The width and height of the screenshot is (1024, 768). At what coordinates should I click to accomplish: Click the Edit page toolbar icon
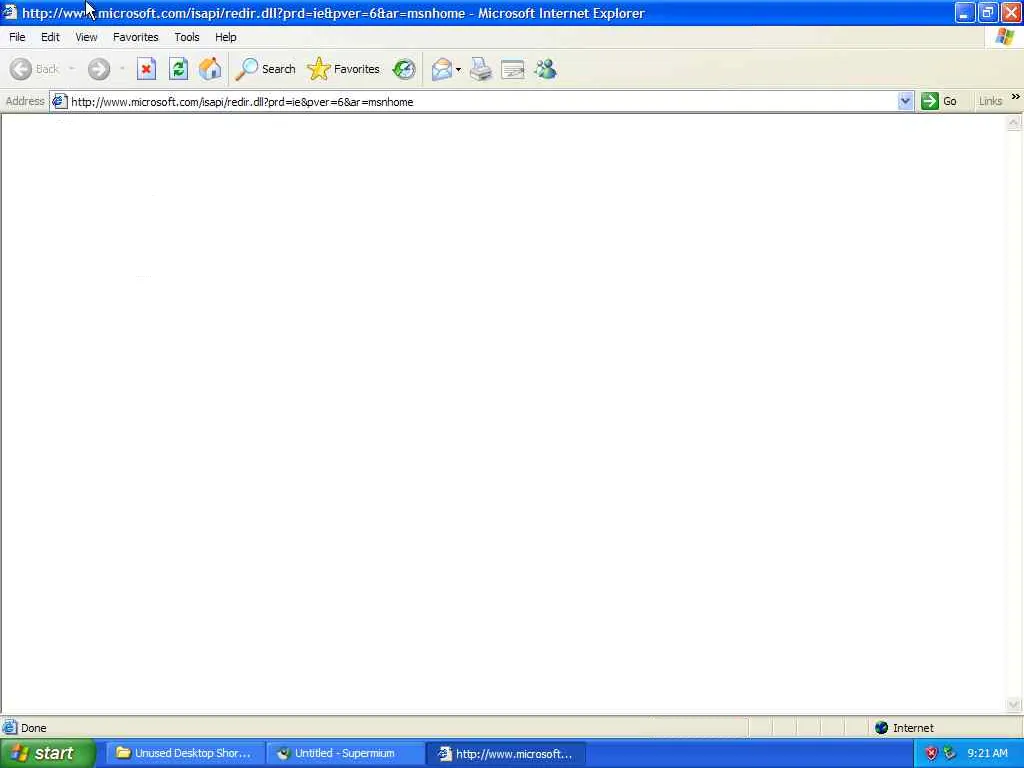(x=513, y=69)
